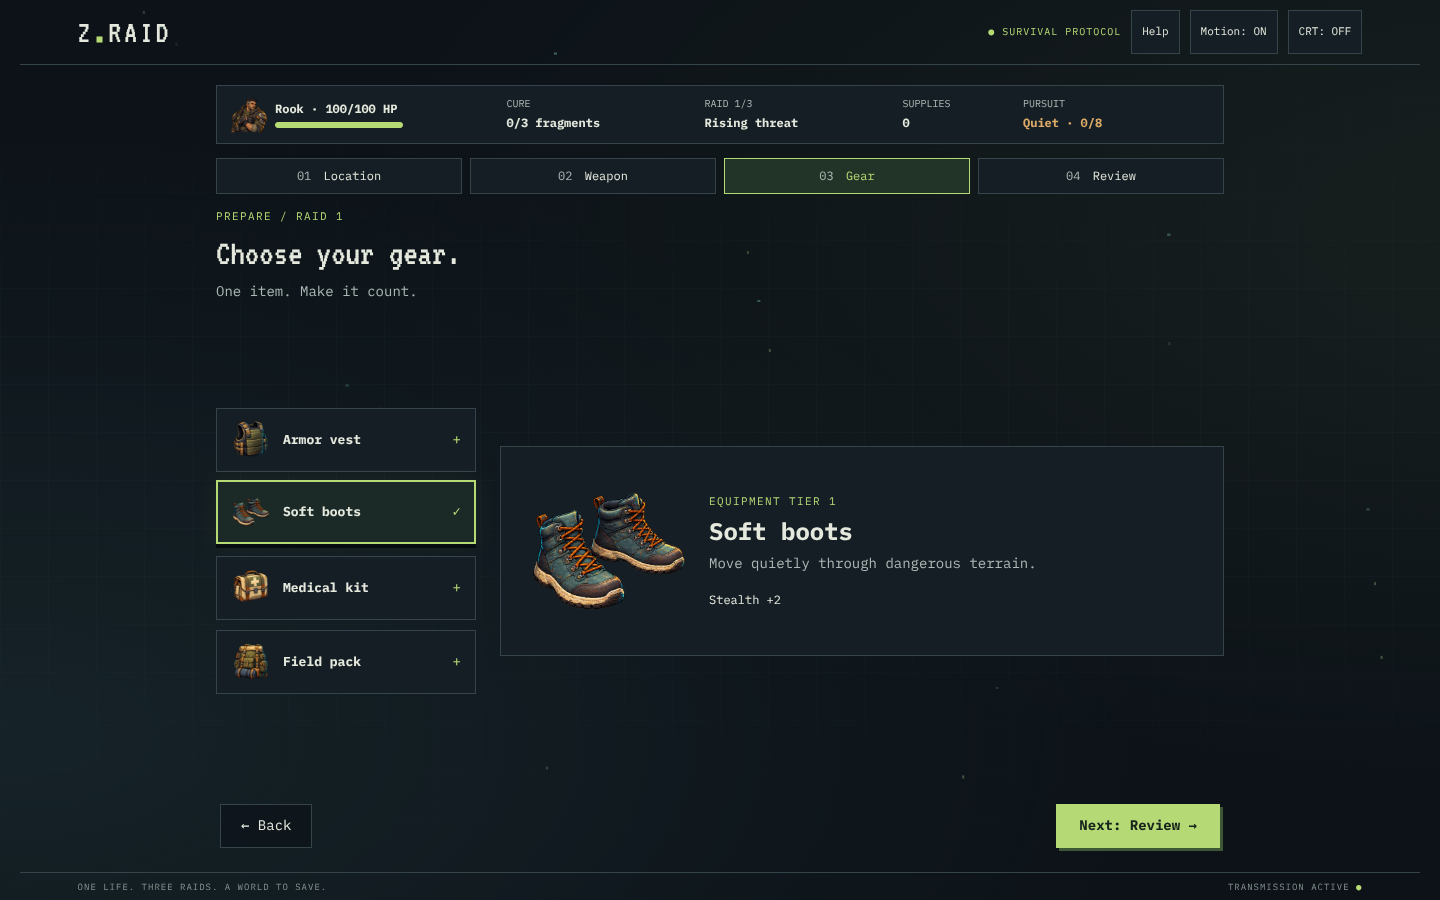
Task: Click Rook's green HP bar
Action: pos(339,125)
